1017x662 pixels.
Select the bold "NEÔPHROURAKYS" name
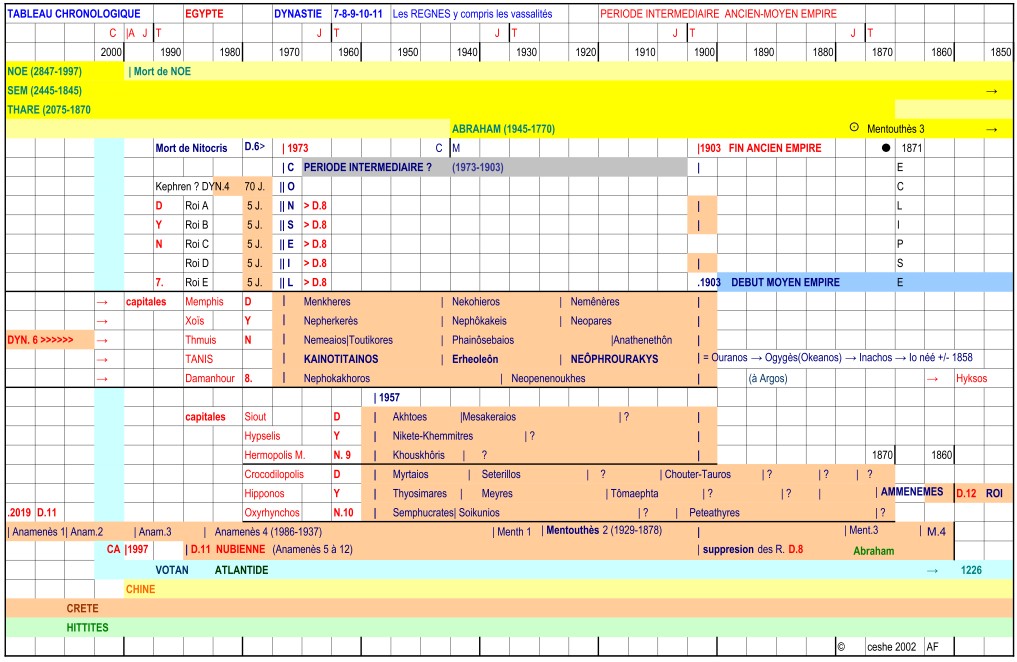point(614,359)
